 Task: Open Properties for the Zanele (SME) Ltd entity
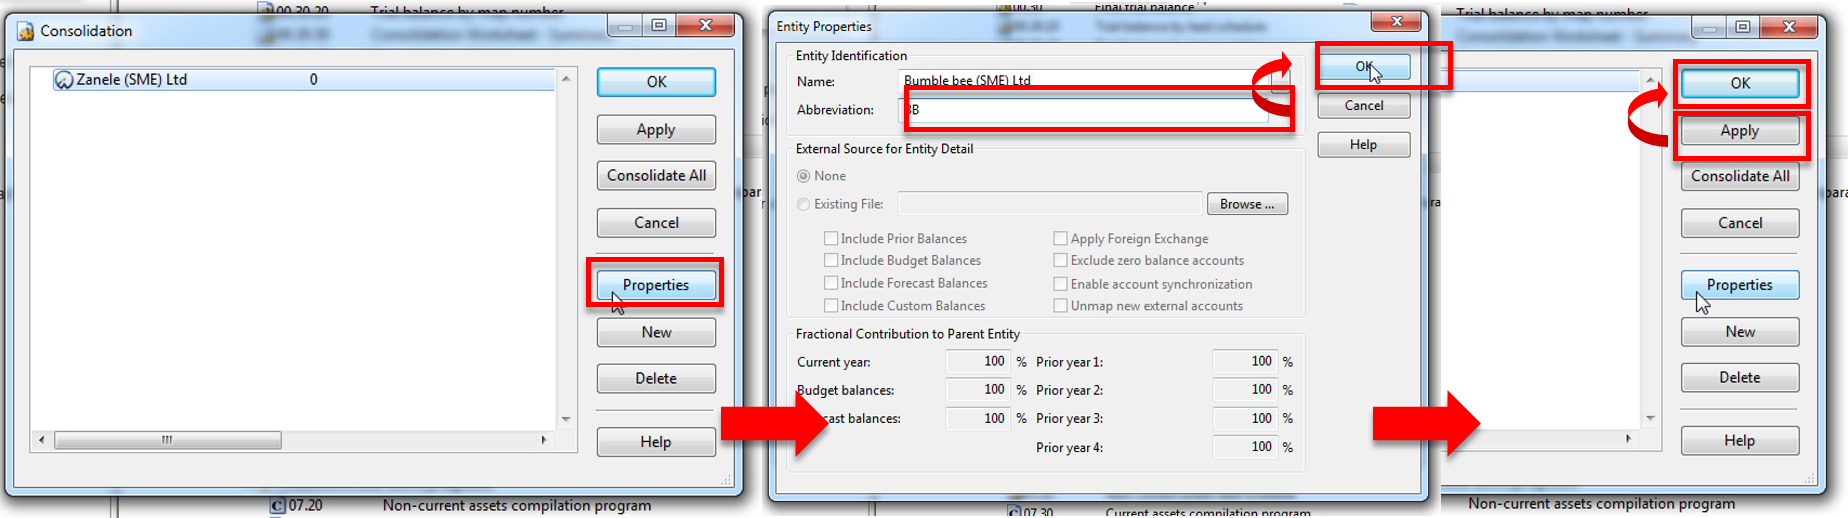point(656,285)
